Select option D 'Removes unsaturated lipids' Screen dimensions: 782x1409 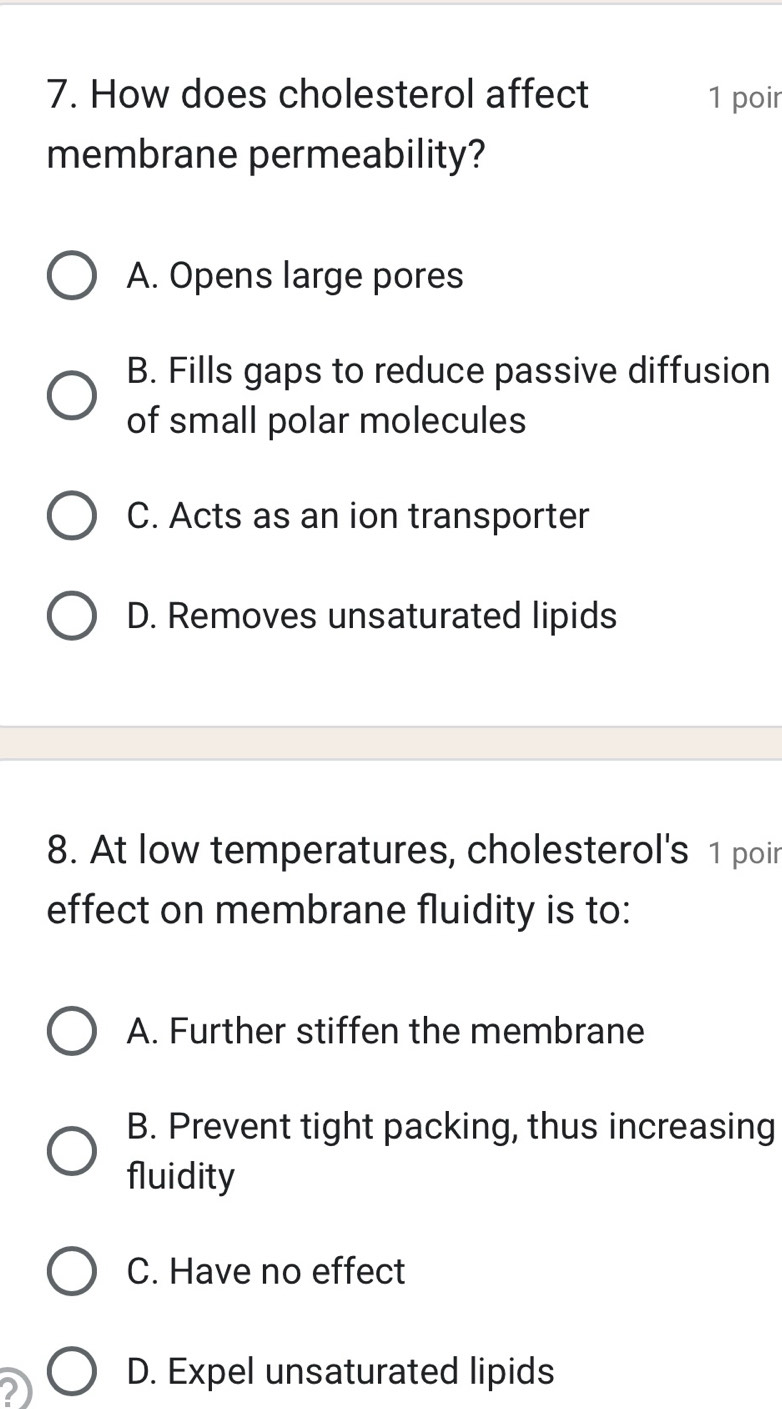[70, 616]
